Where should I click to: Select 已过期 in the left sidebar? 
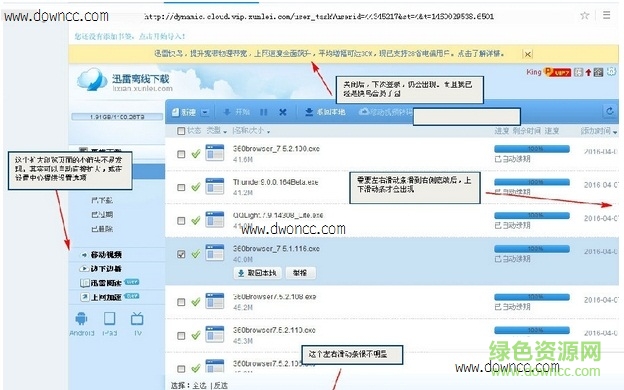[x=102, y=214]
